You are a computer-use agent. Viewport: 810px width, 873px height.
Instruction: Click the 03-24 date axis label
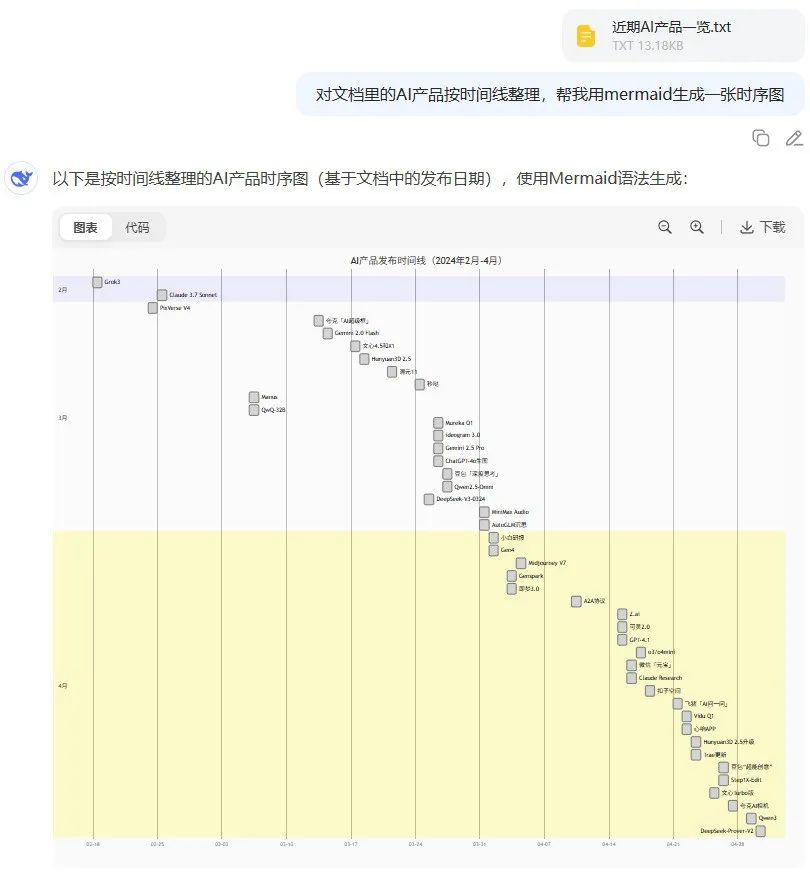click(x=415, y=845)
